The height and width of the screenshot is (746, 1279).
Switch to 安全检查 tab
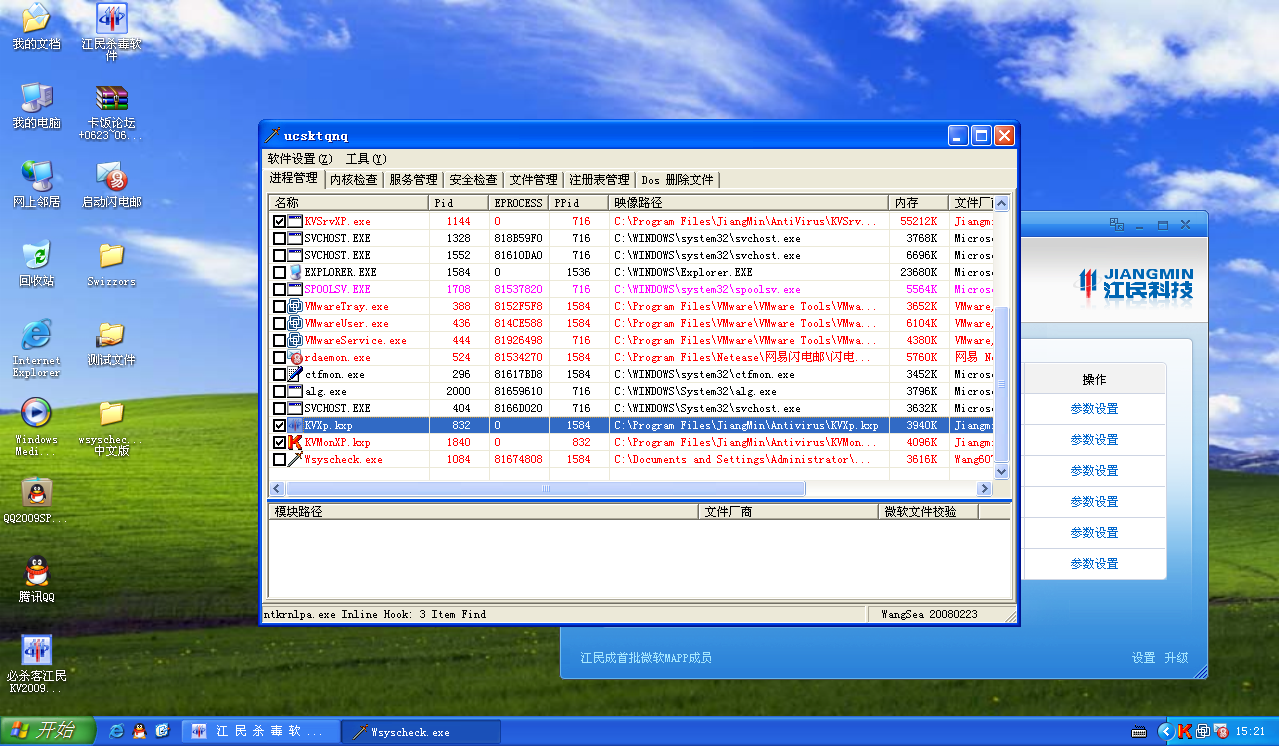(x=474, y=180)
